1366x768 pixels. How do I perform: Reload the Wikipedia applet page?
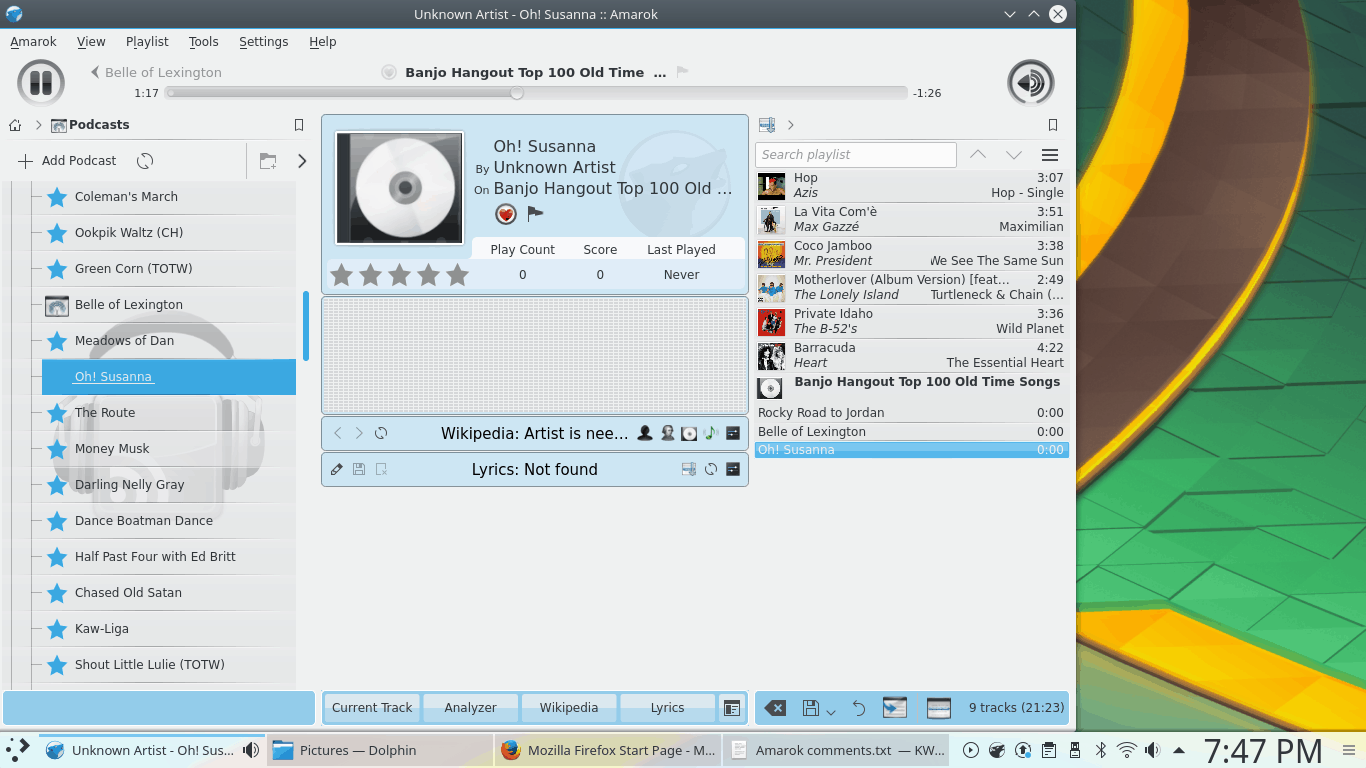tap(381, 433)
